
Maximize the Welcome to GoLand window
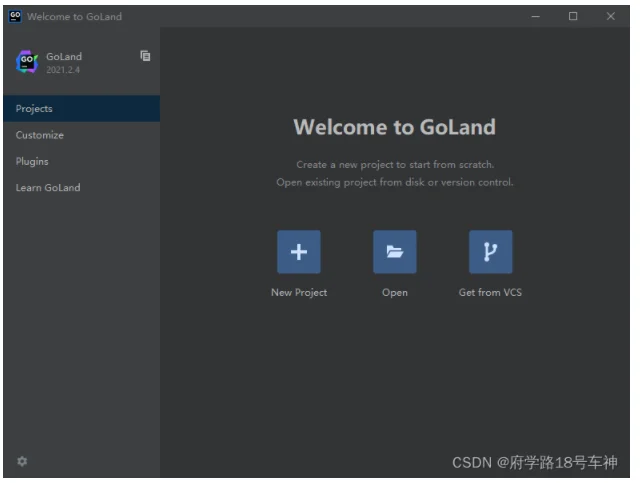pos(573,16)
